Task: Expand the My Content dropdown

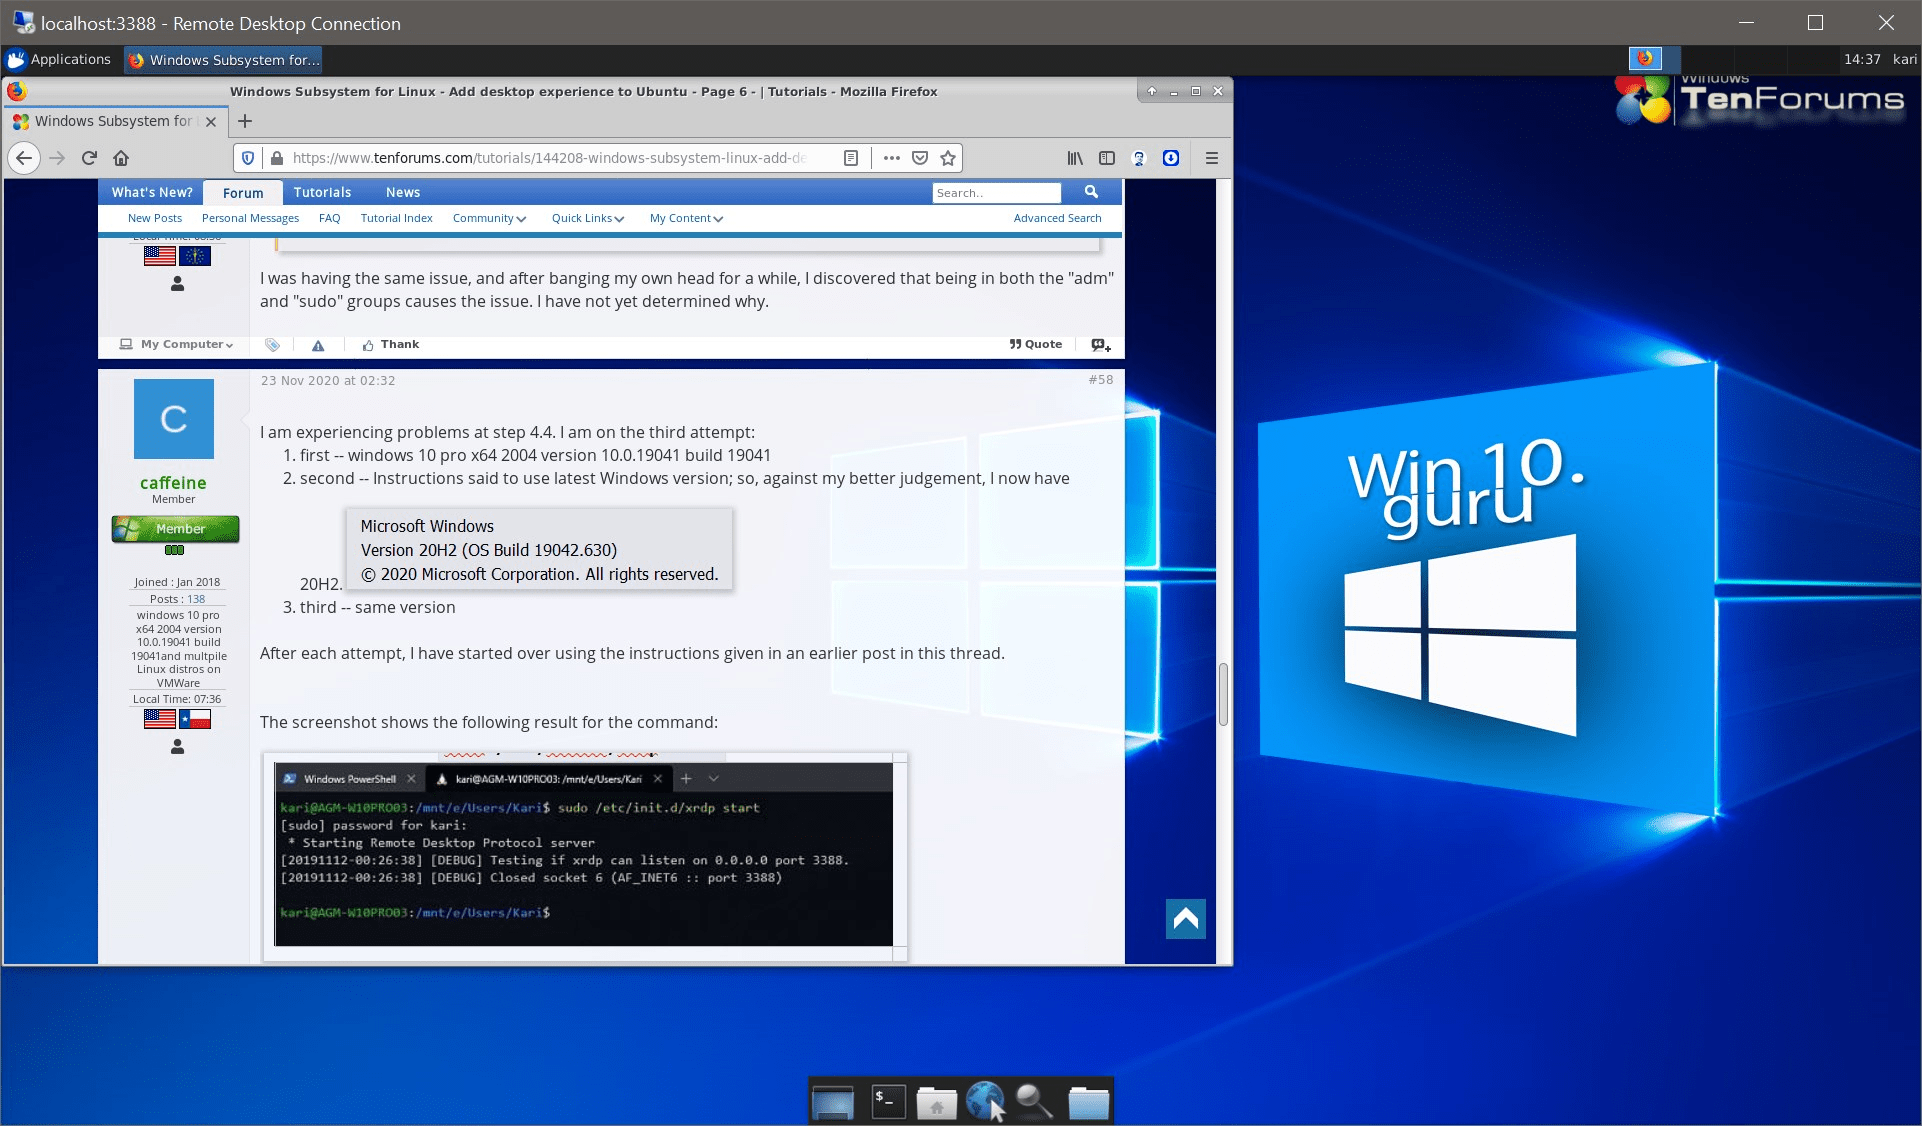Action: (684, 218)
